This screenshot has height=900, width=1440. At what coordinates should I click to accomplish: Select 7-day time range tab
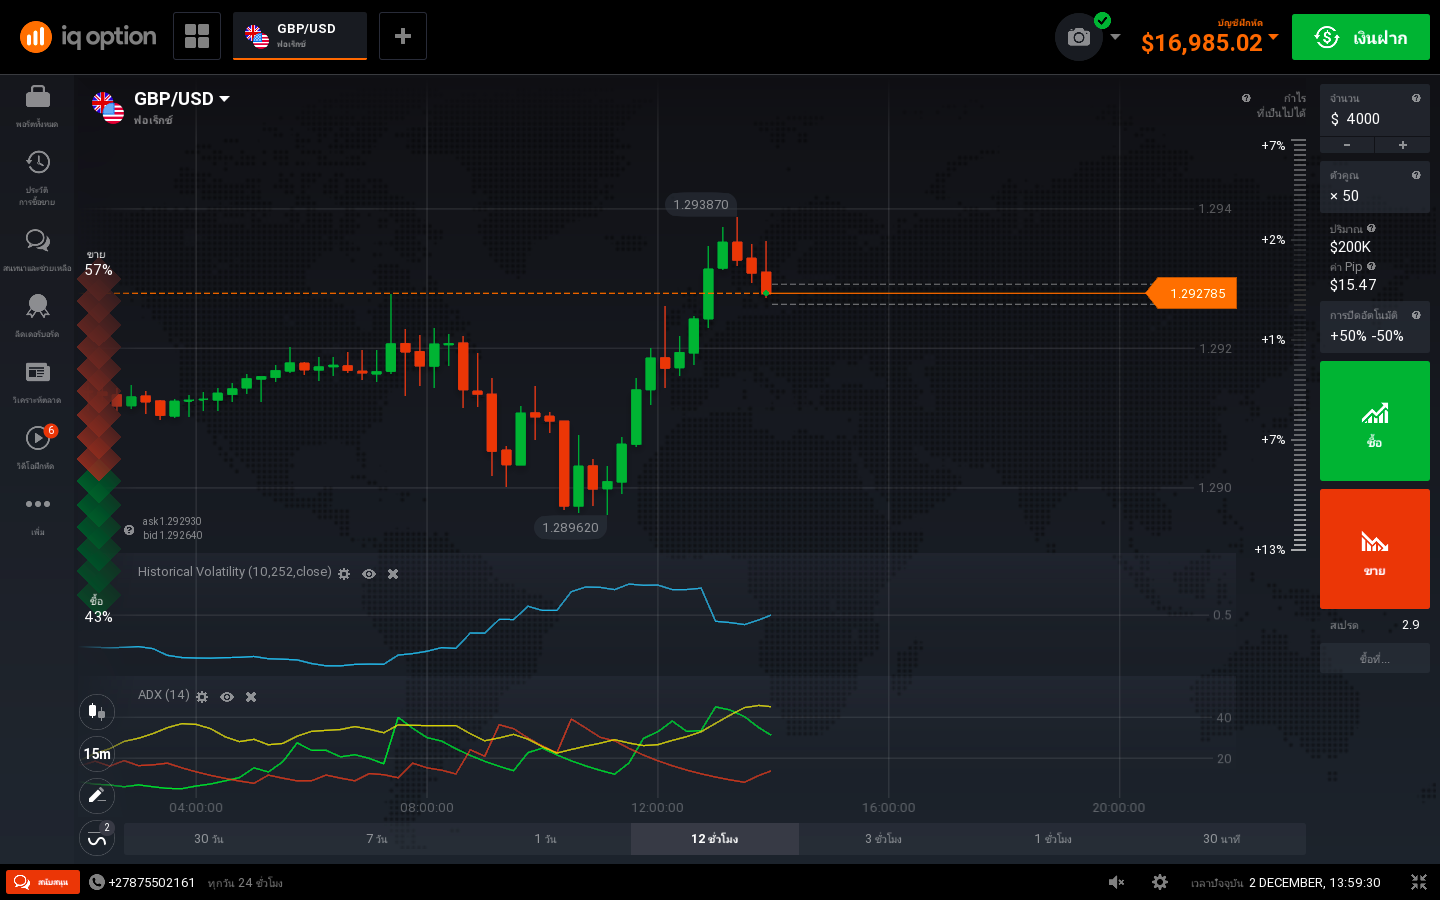377,839
